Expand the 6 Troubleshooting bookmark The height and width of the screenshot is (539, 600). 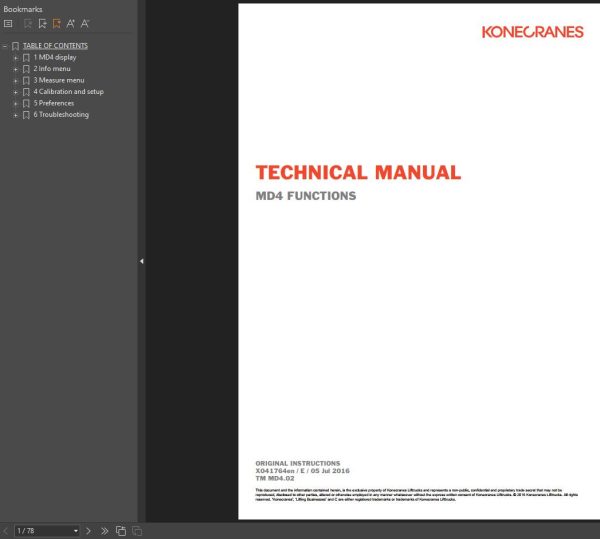16,115
